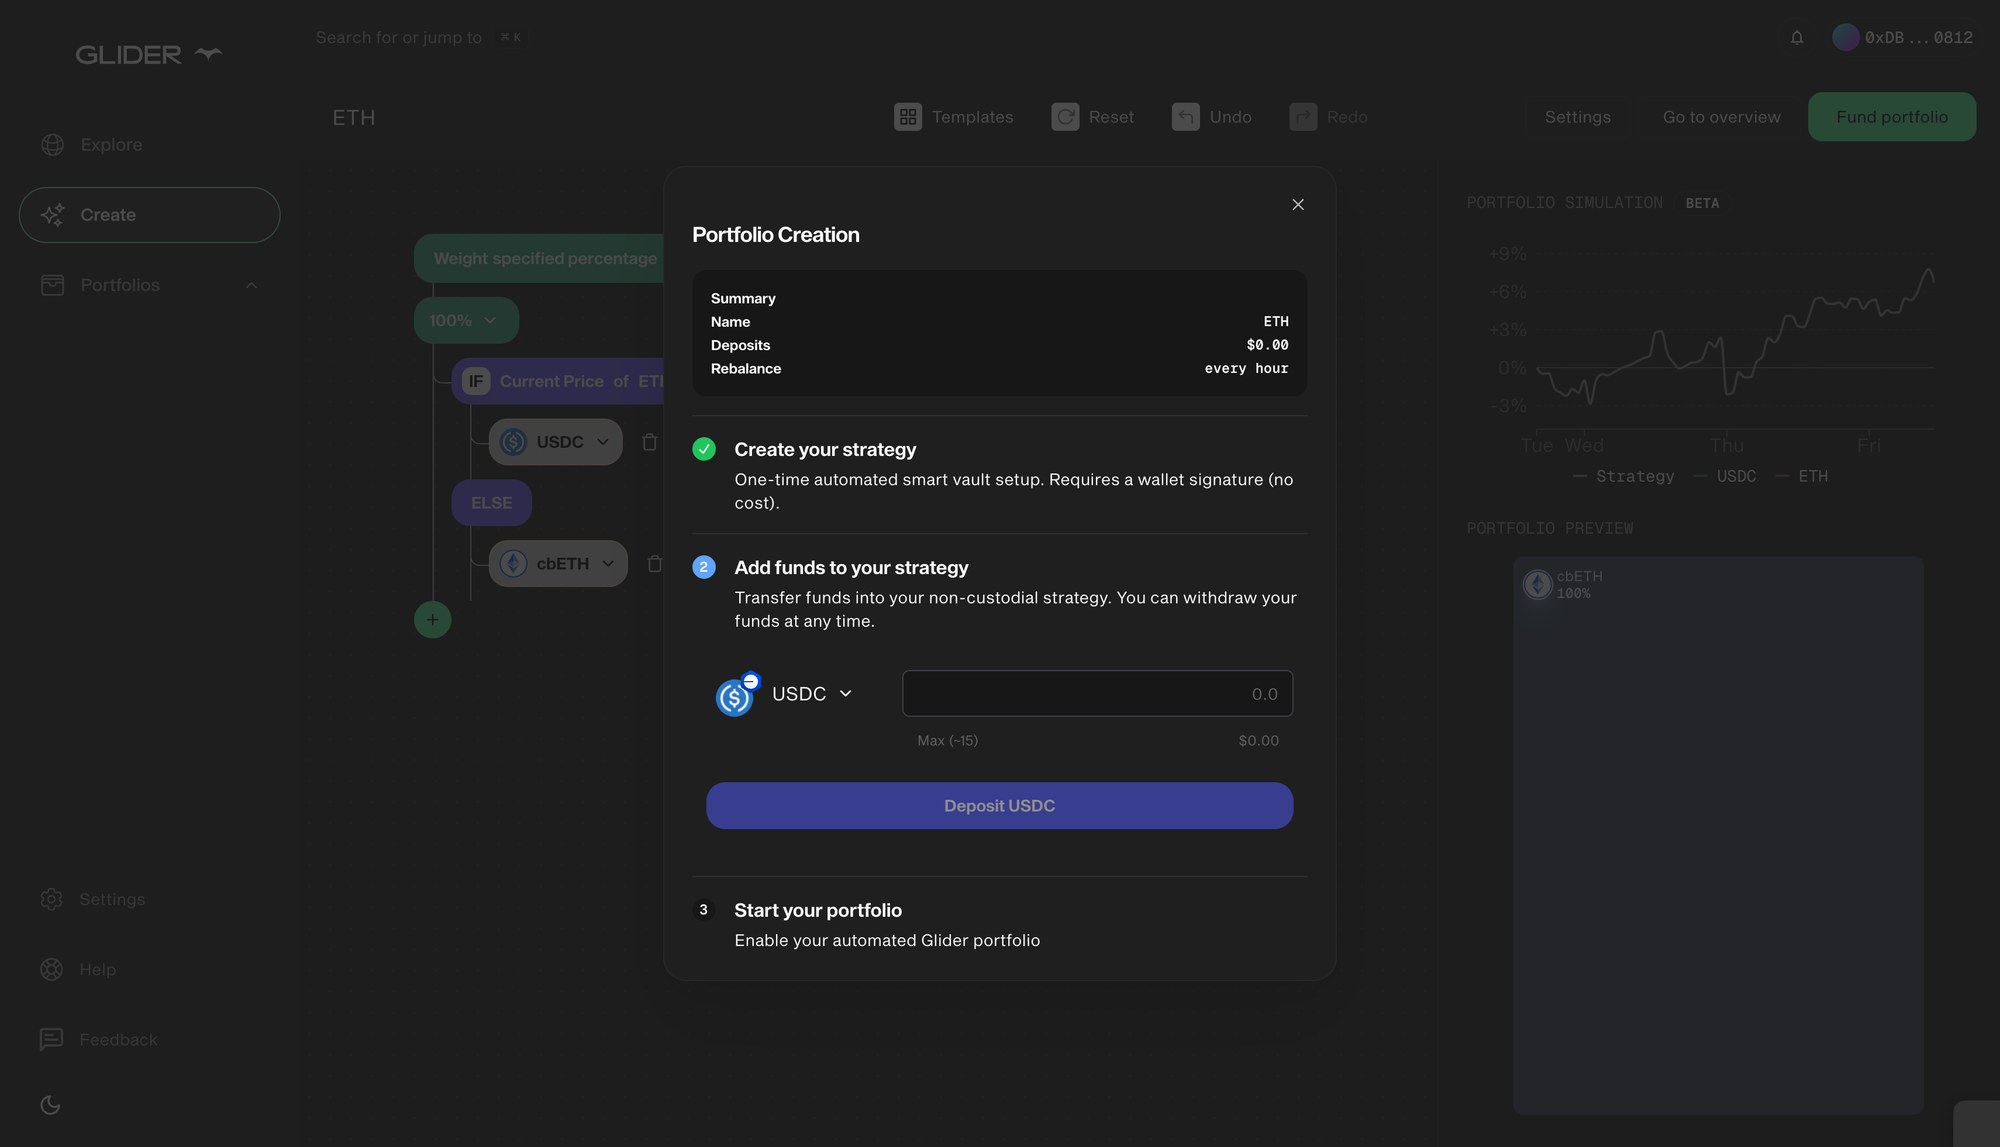
Task: Collapse the Portfolios sidebar section
Action: pos(252,285)
